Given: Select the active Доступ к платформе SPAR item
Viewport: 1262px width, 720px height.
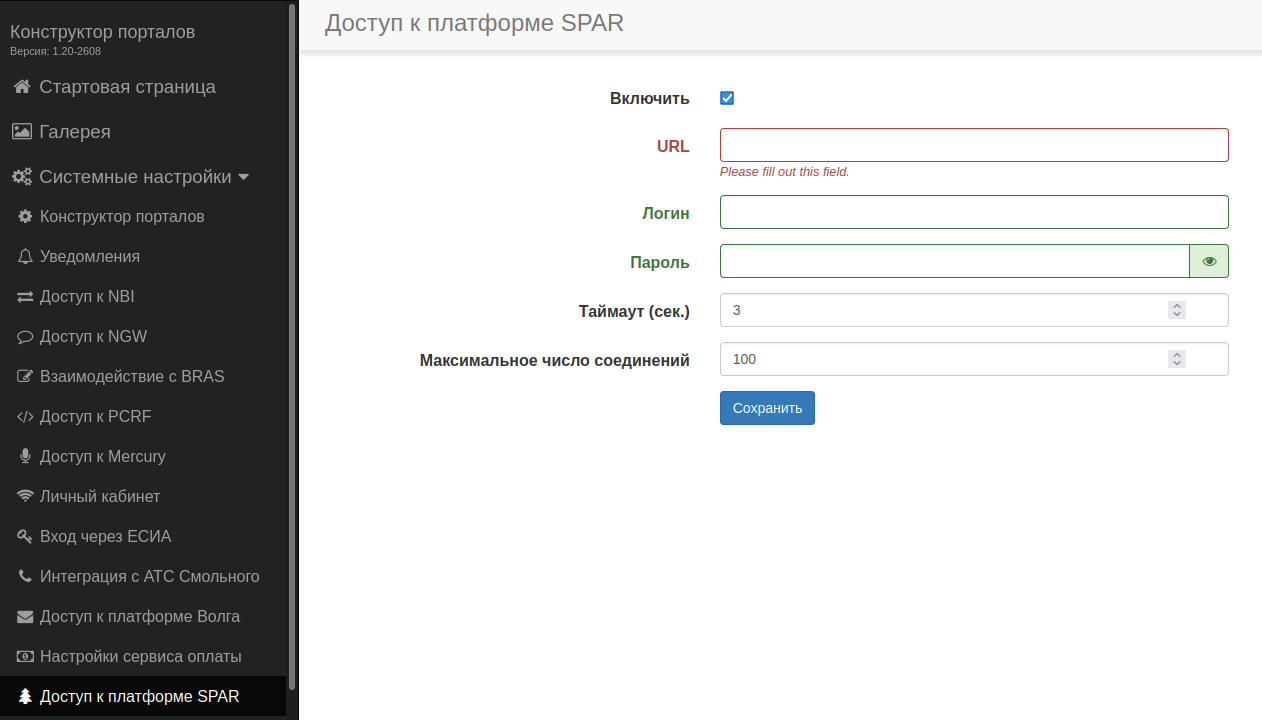Looking at the screenshot, I should (143, 696).
